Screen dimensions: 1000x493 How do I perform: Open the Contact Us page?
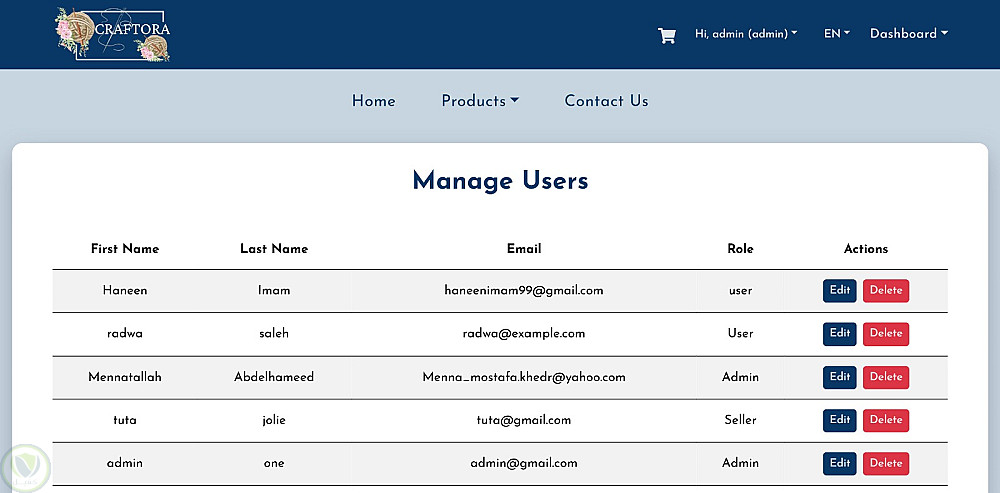pos(606,101)
